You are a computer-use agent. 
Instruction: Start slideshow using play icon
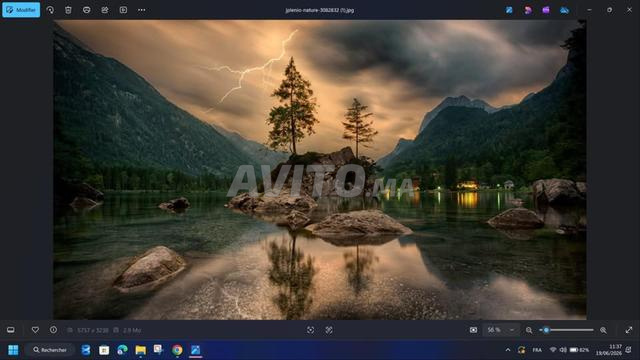[x=123, y=10]
